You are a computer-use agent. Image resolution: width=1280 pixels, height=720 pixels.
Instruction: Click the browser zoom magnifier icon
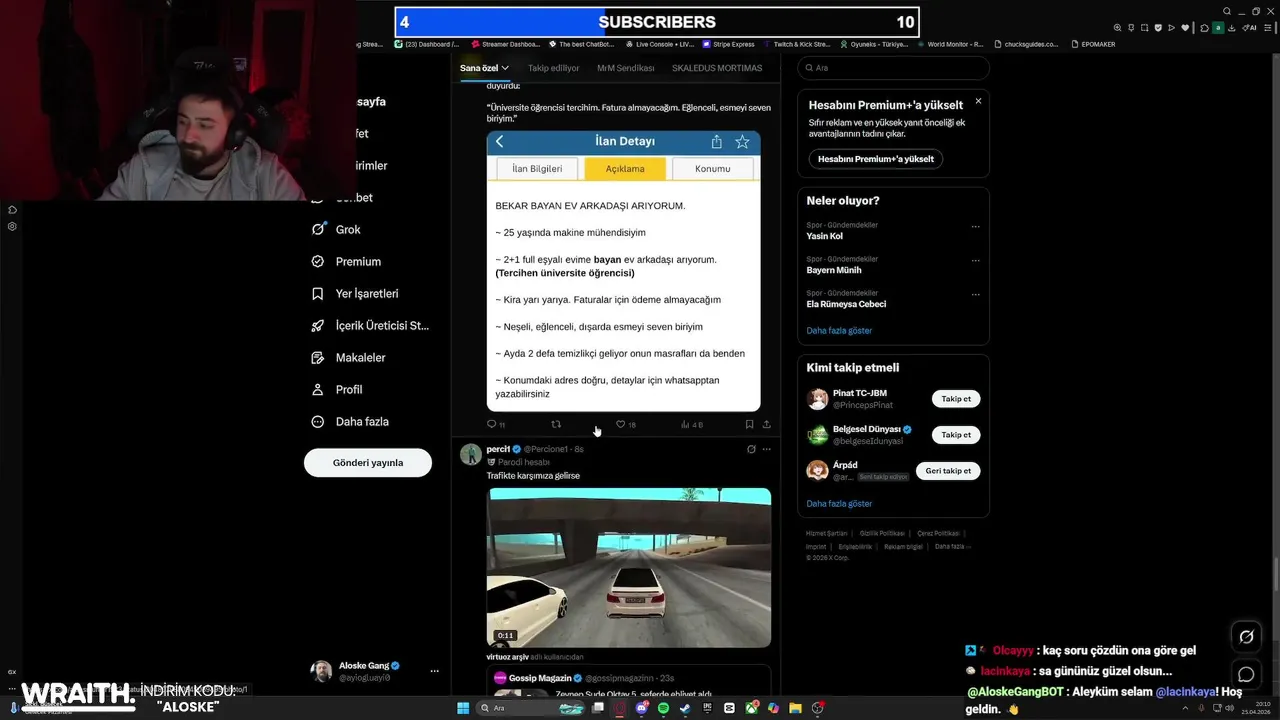1119,28
